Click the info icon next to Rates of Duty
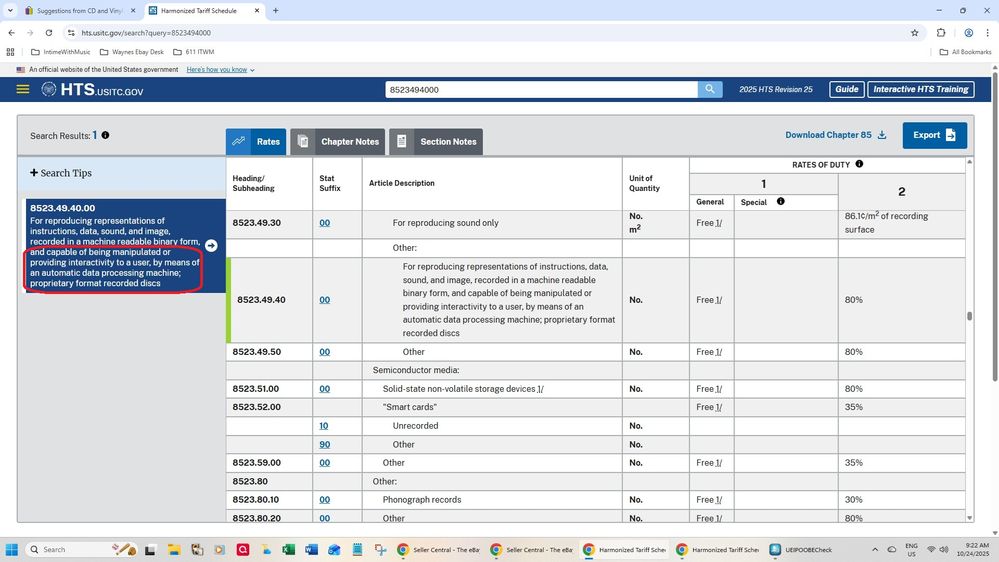The width and height of the screenshot is (999, 562). [x=859, y=164]
